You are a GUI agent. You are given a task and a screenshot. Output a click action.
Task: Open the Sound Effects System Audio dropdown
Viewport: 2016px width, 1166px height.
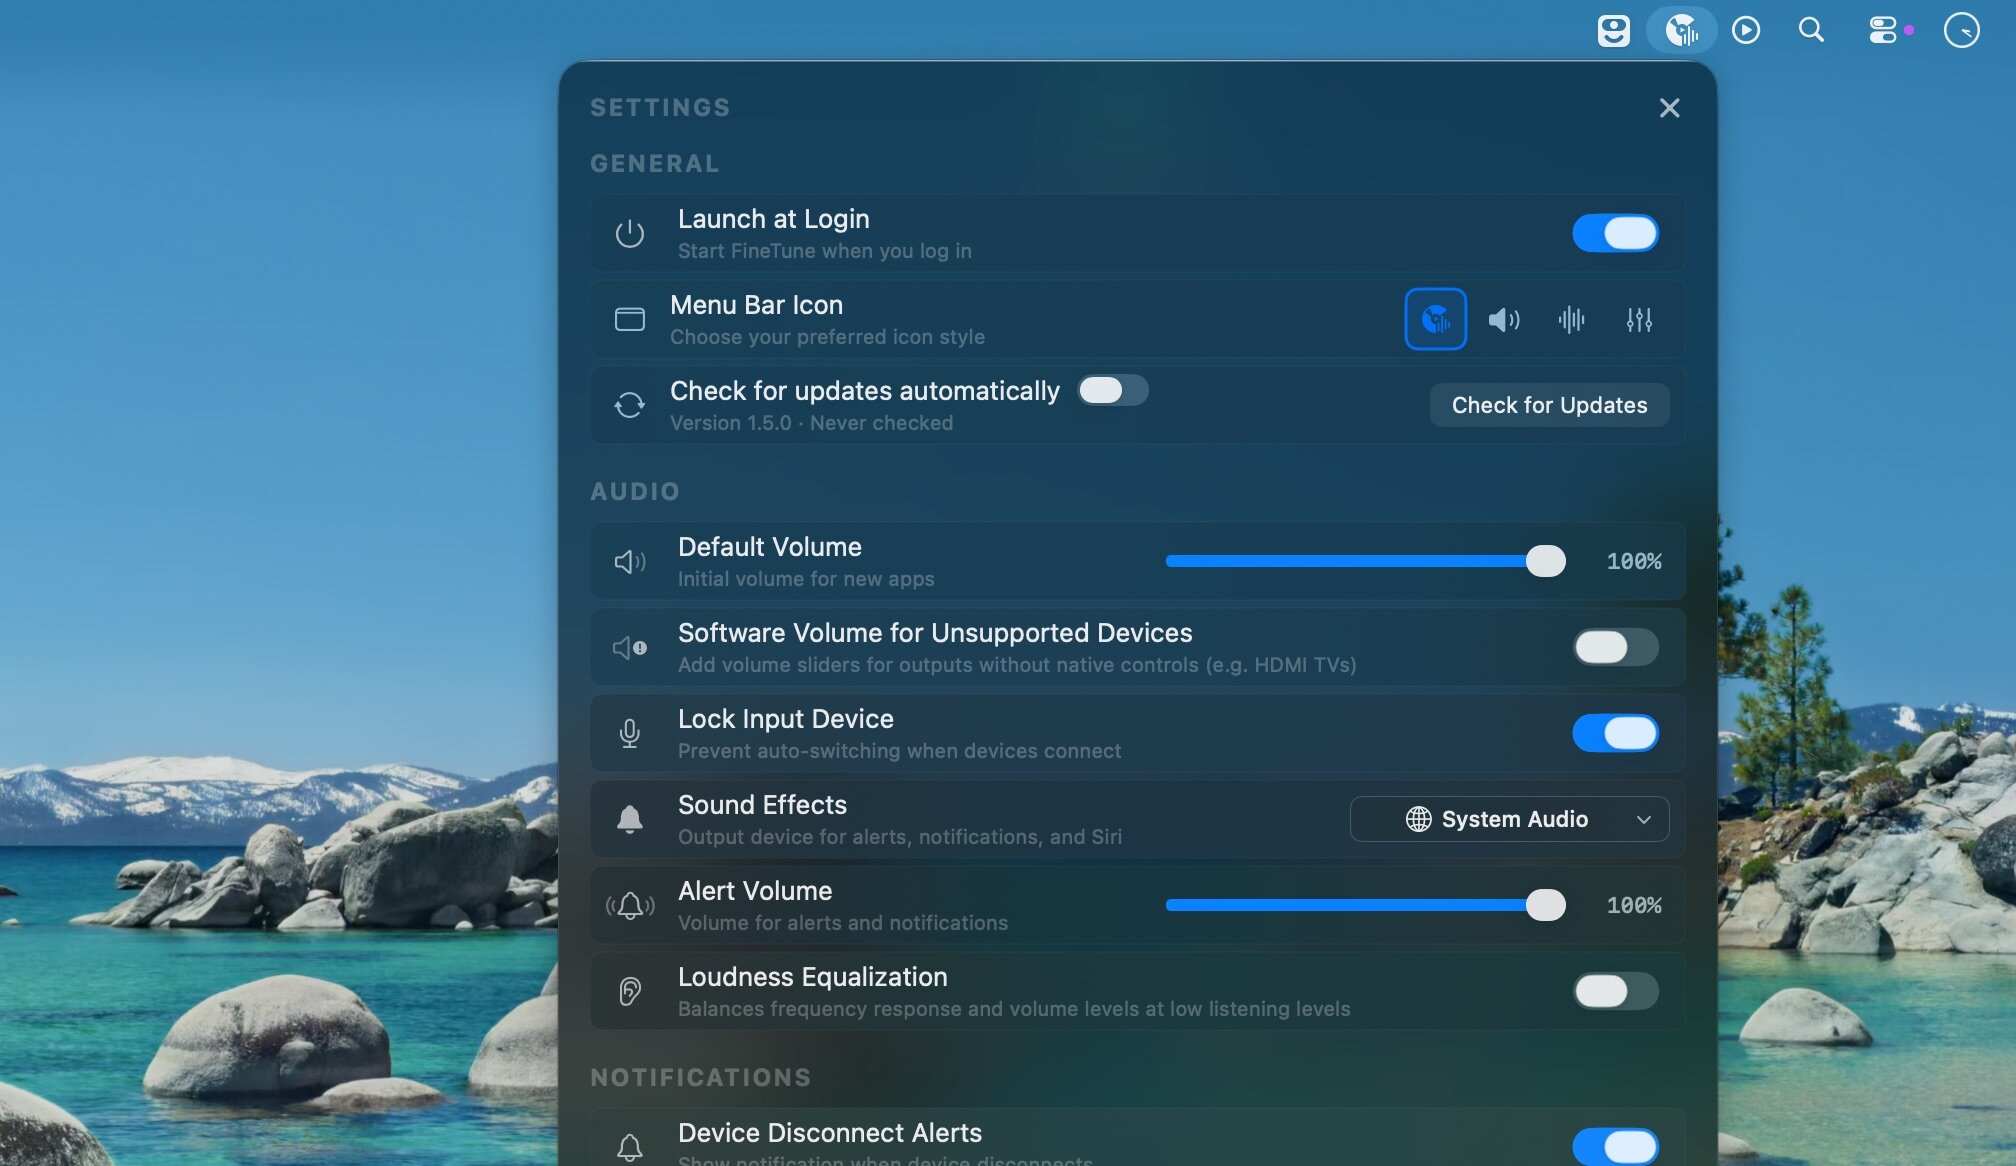(x=1508, y=819)
